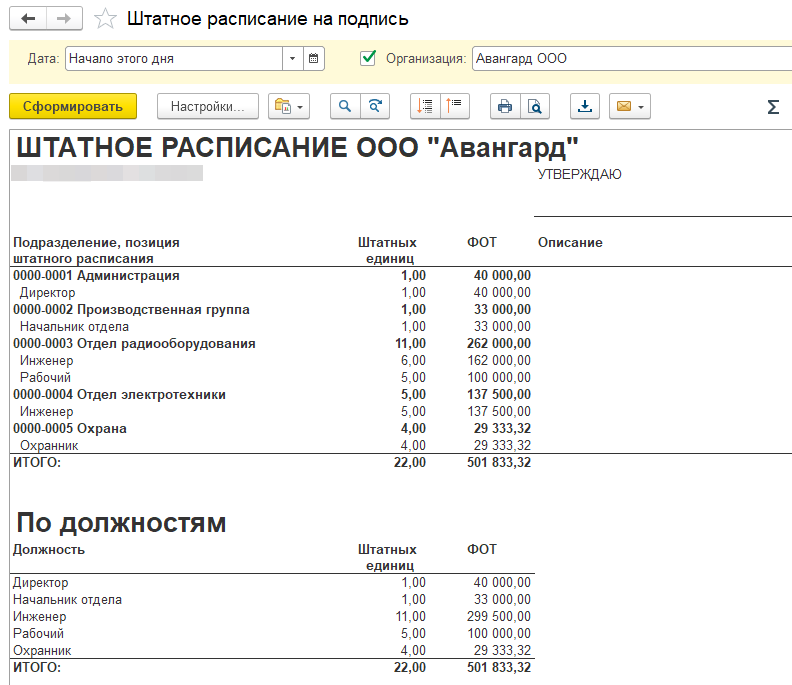The width and height of the screenshot is (792, 685).
Task: Click ФОТ value 262 000,00
Action: coord(499,344)
